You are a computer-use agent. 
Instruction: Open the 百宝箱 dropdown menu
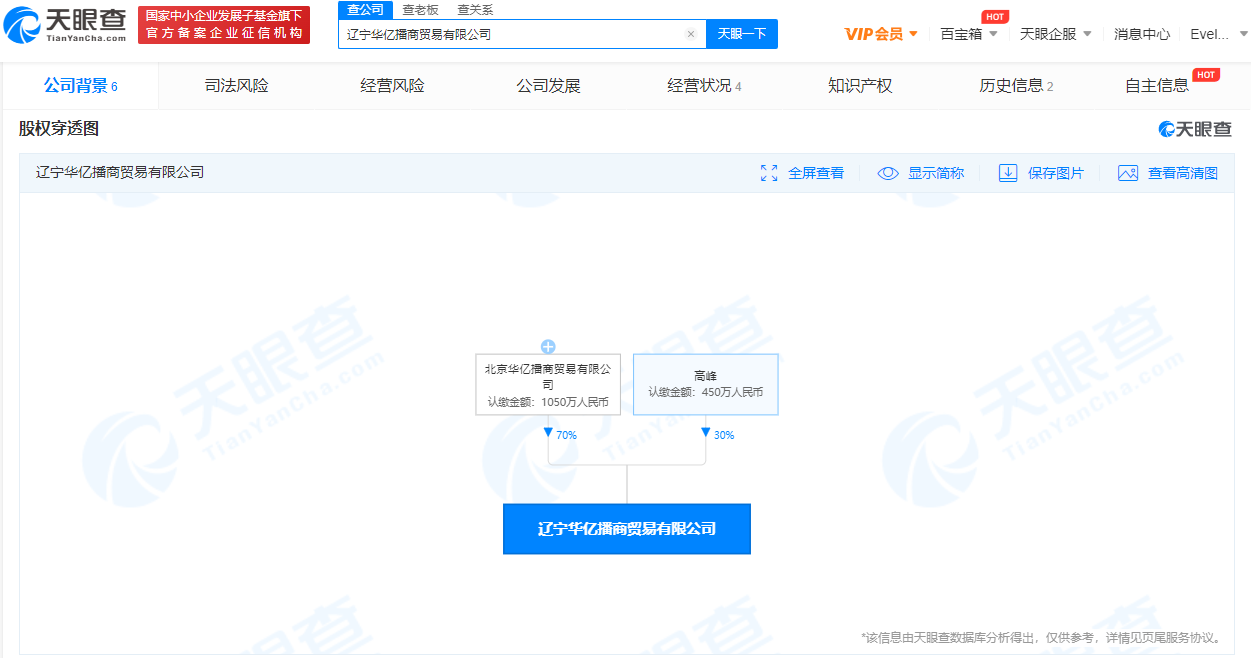click(969, 34)
